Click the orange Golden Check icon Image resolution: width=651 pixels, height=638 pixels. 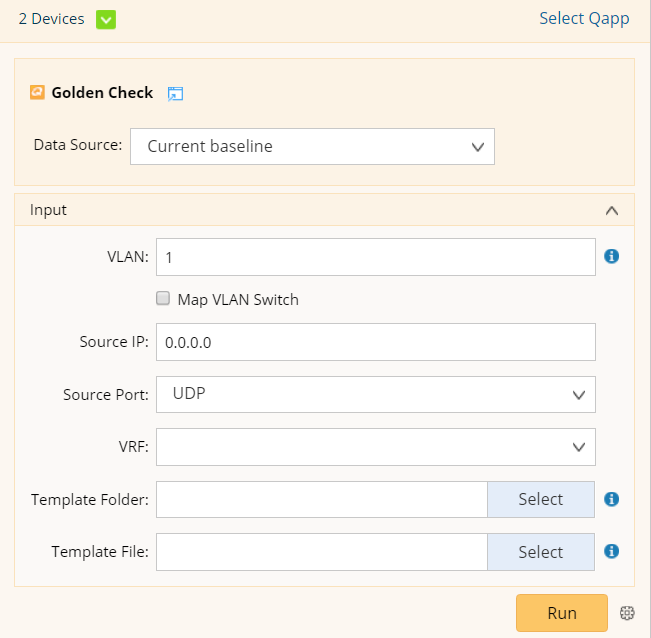[37, 92]
